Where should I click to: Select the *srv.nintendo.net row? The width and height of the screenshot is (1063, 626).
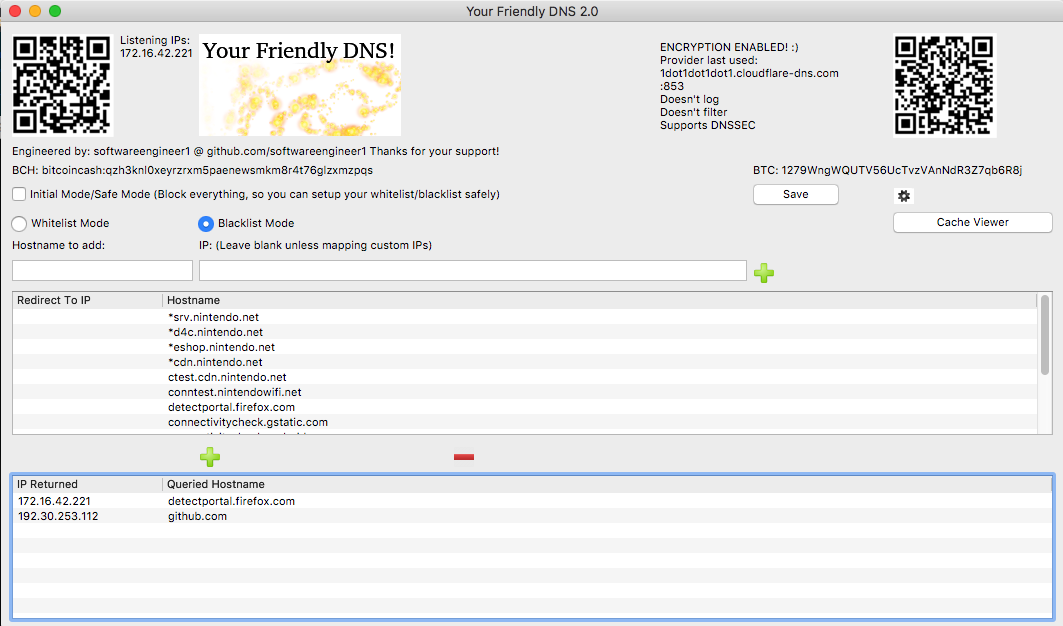525,317
